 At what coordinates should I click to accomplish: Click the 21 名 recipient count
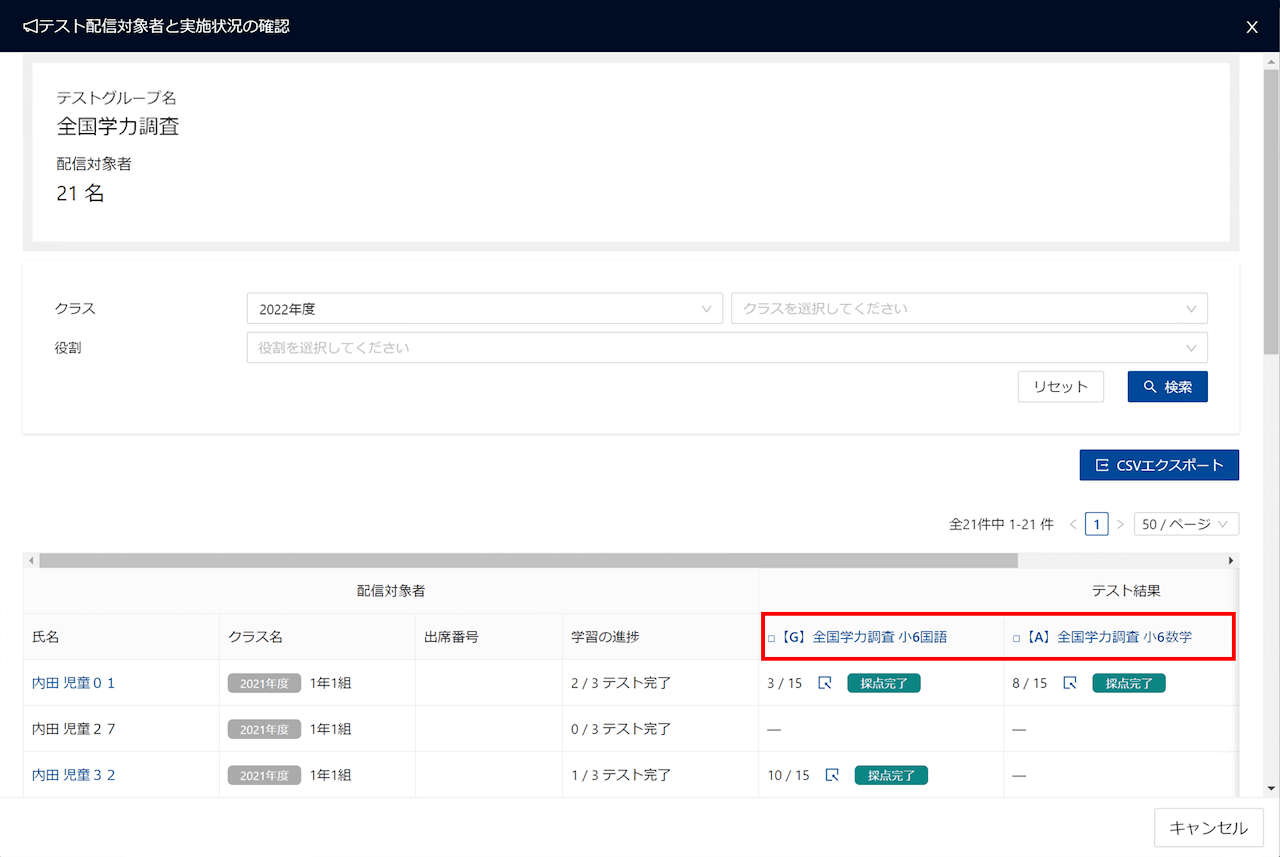(x=80, y=194)
